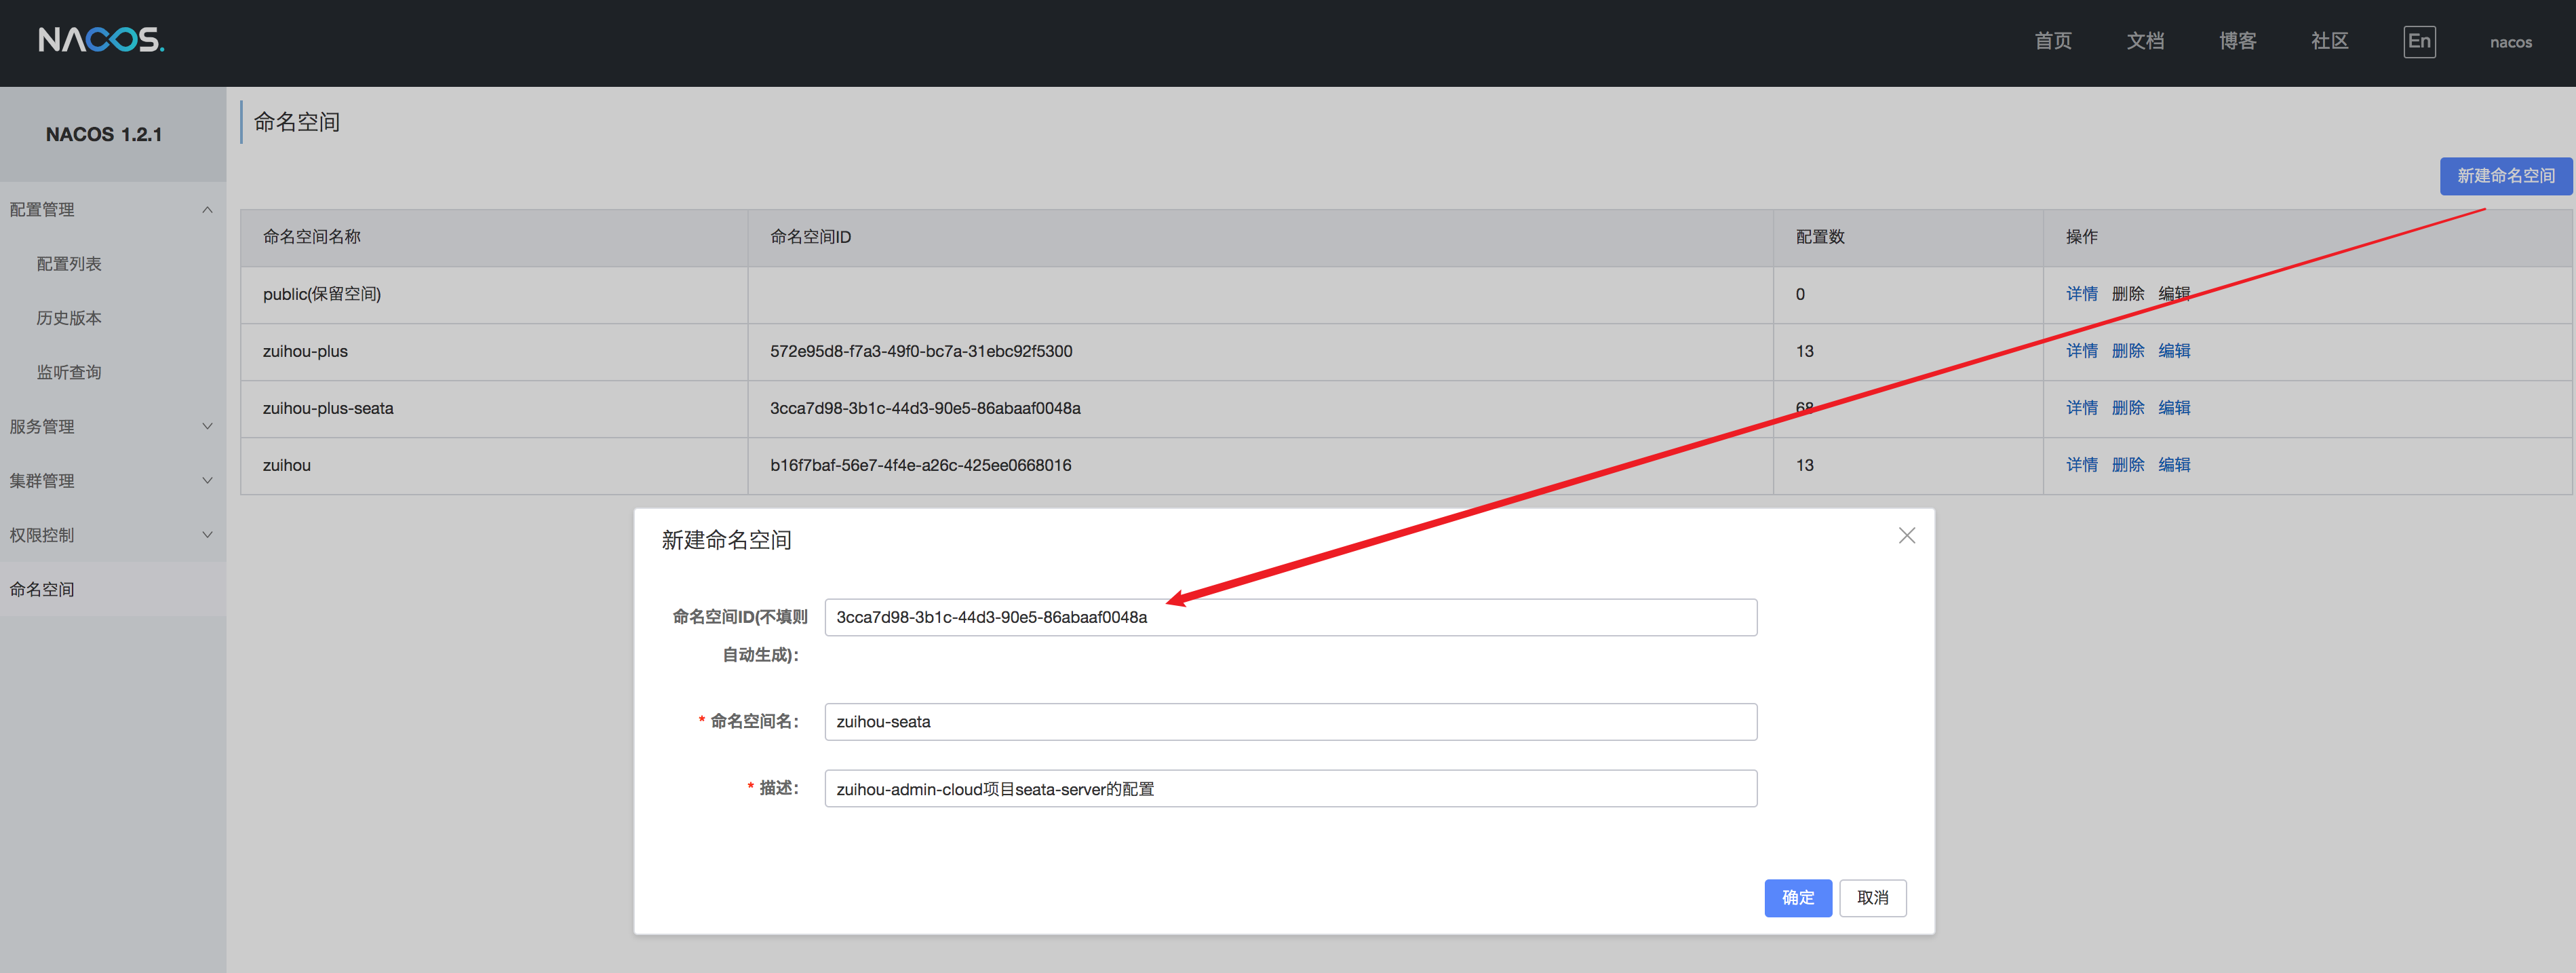Cancel the dialog with 取消
The image size is (2576, 973).
point(1872,898)
